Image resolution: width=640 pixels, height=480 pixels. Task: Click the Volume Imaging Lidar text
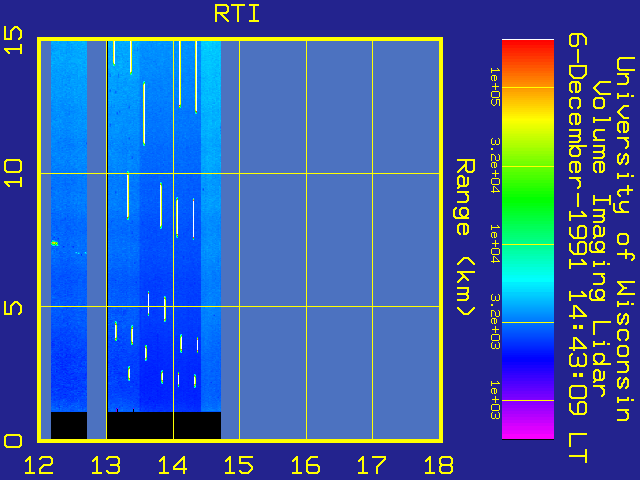(x=599, y=239)
